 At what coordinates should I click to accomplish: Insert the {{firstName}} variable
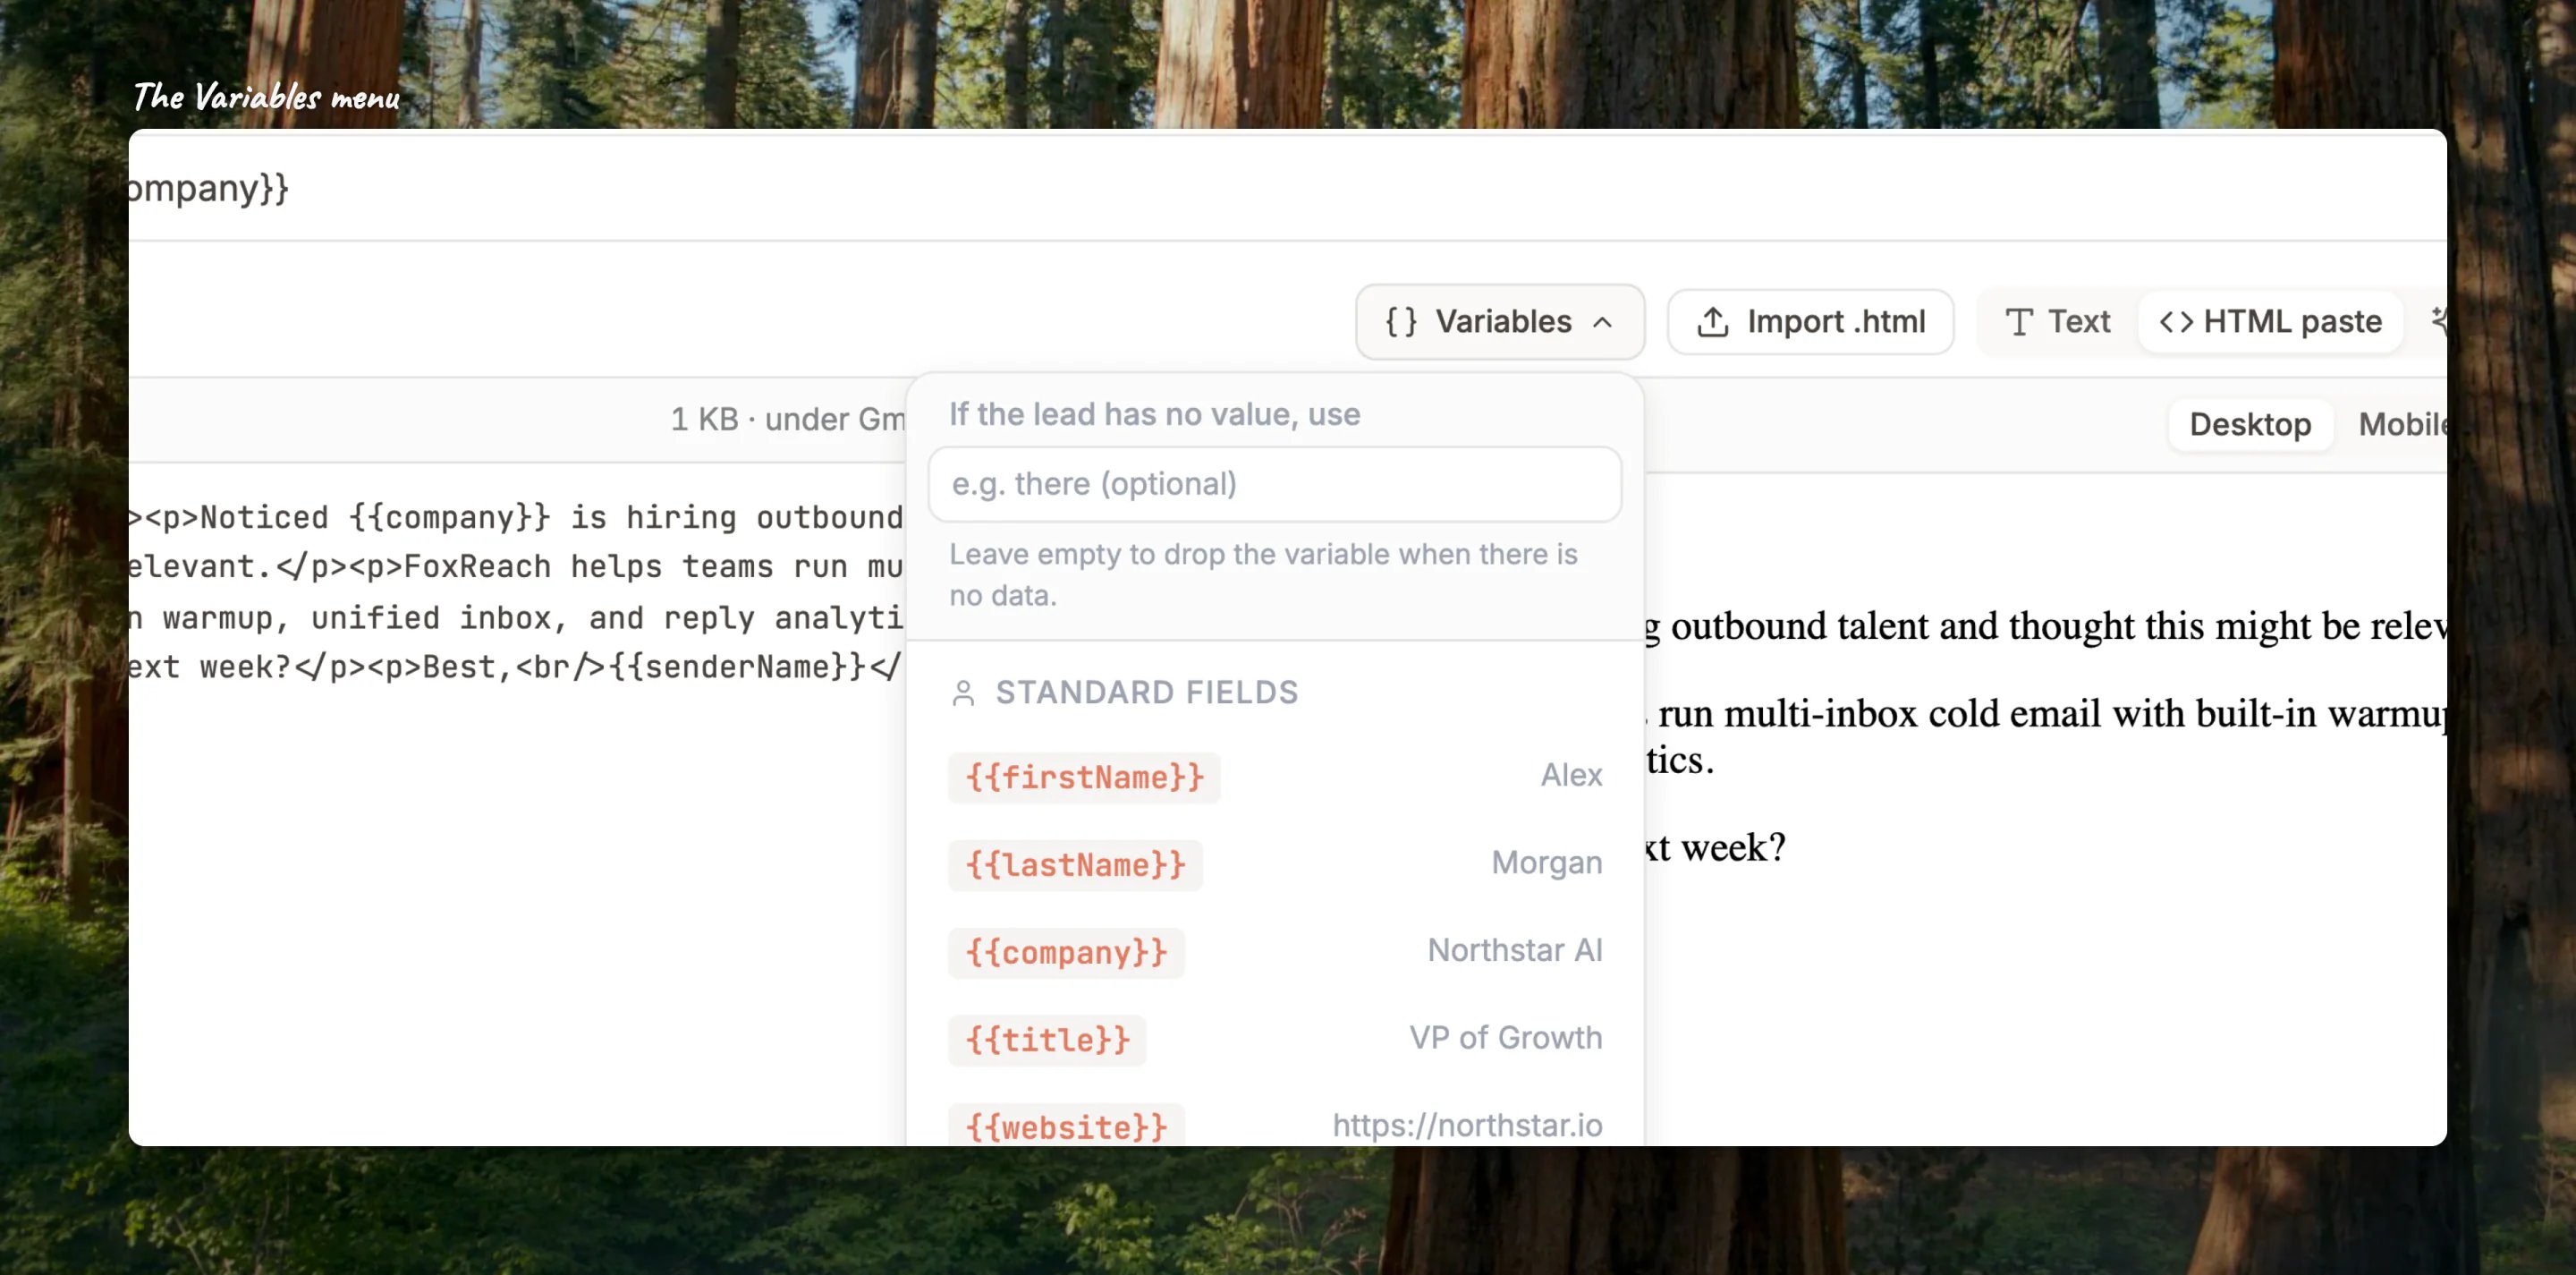pyautogui.click(x=1084, y=777)
